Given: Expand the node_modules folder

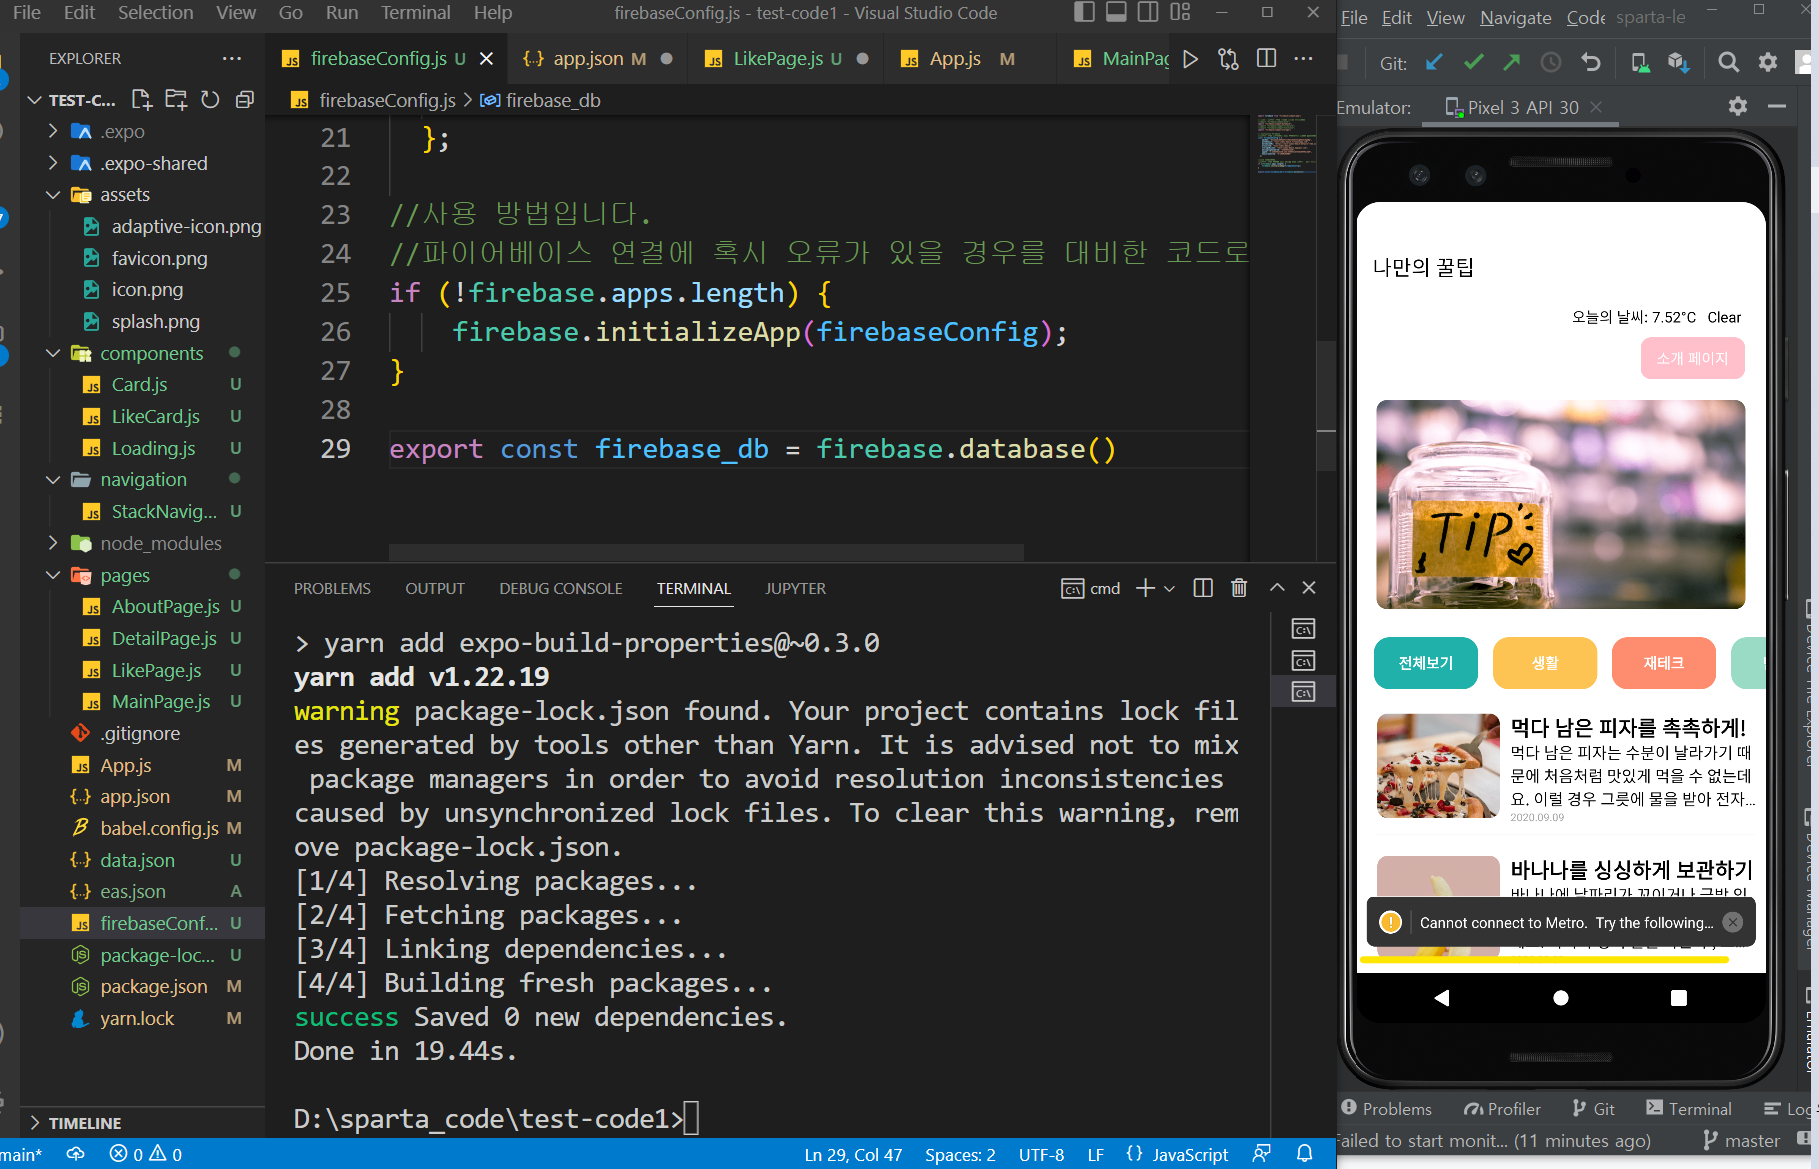Looking at the screenshot, I should [x=53, y=543].
